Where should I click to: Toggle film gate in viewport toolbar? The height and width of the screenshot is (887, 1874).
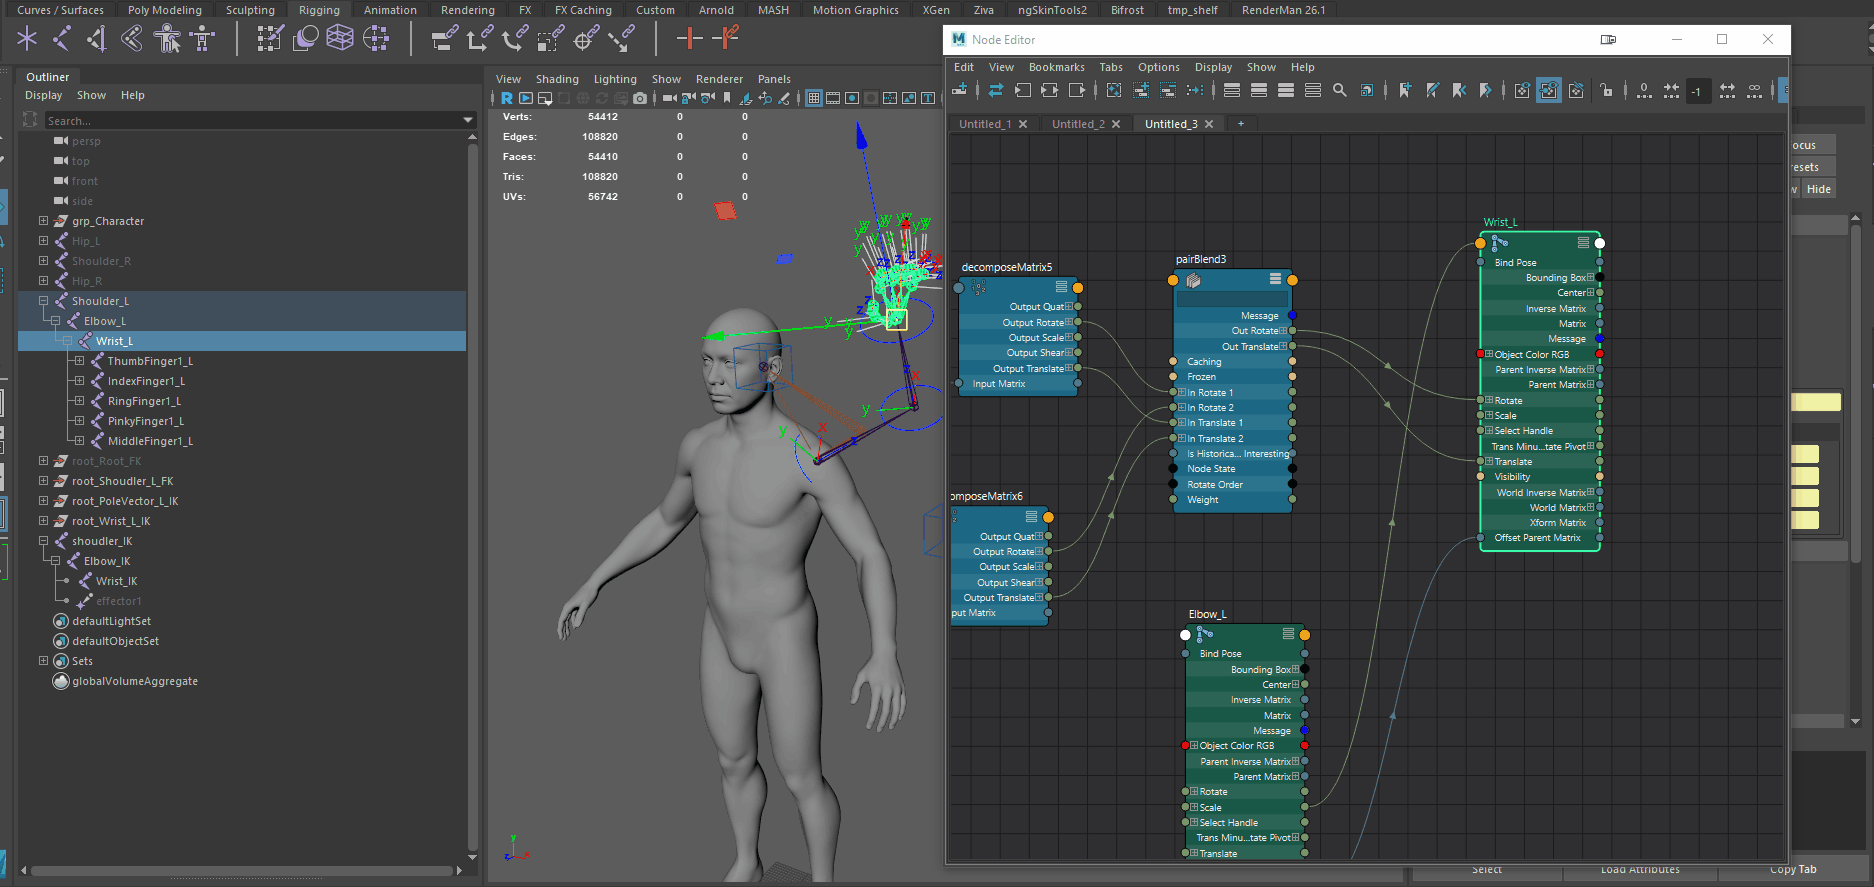click(833, 98)
